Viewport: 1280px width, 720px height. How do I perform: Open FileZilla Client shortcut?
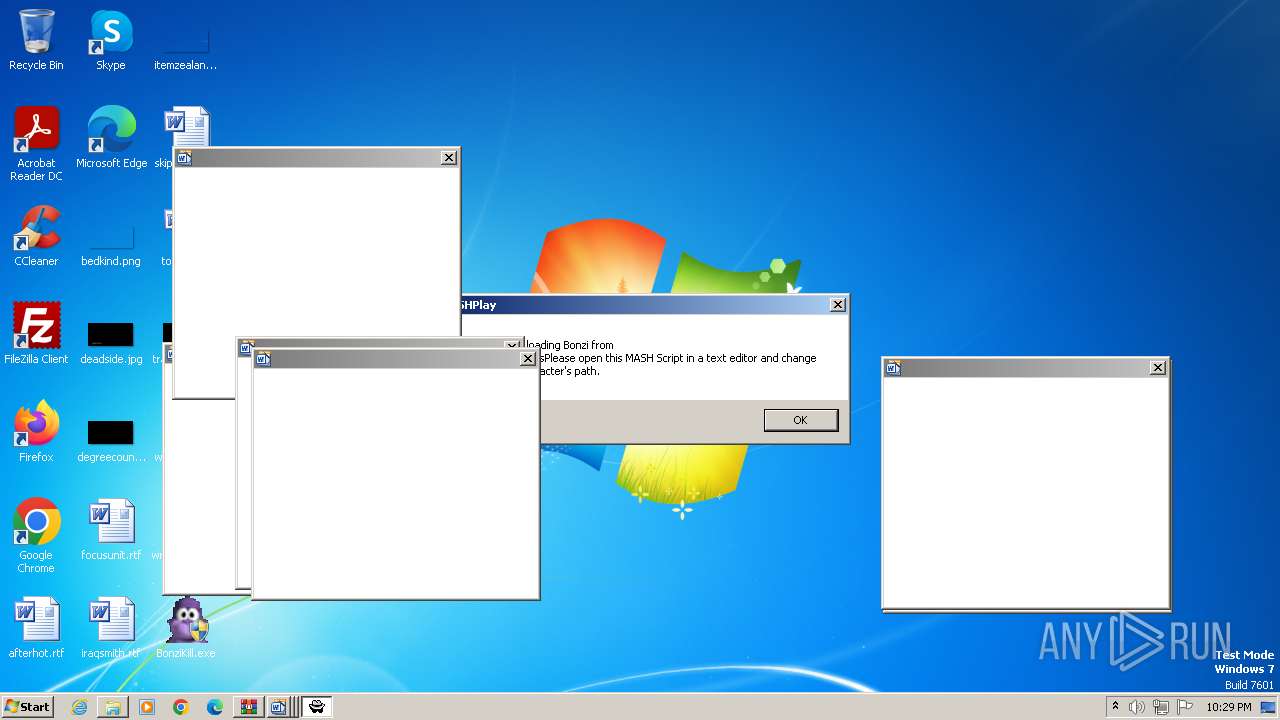[36, 333]
